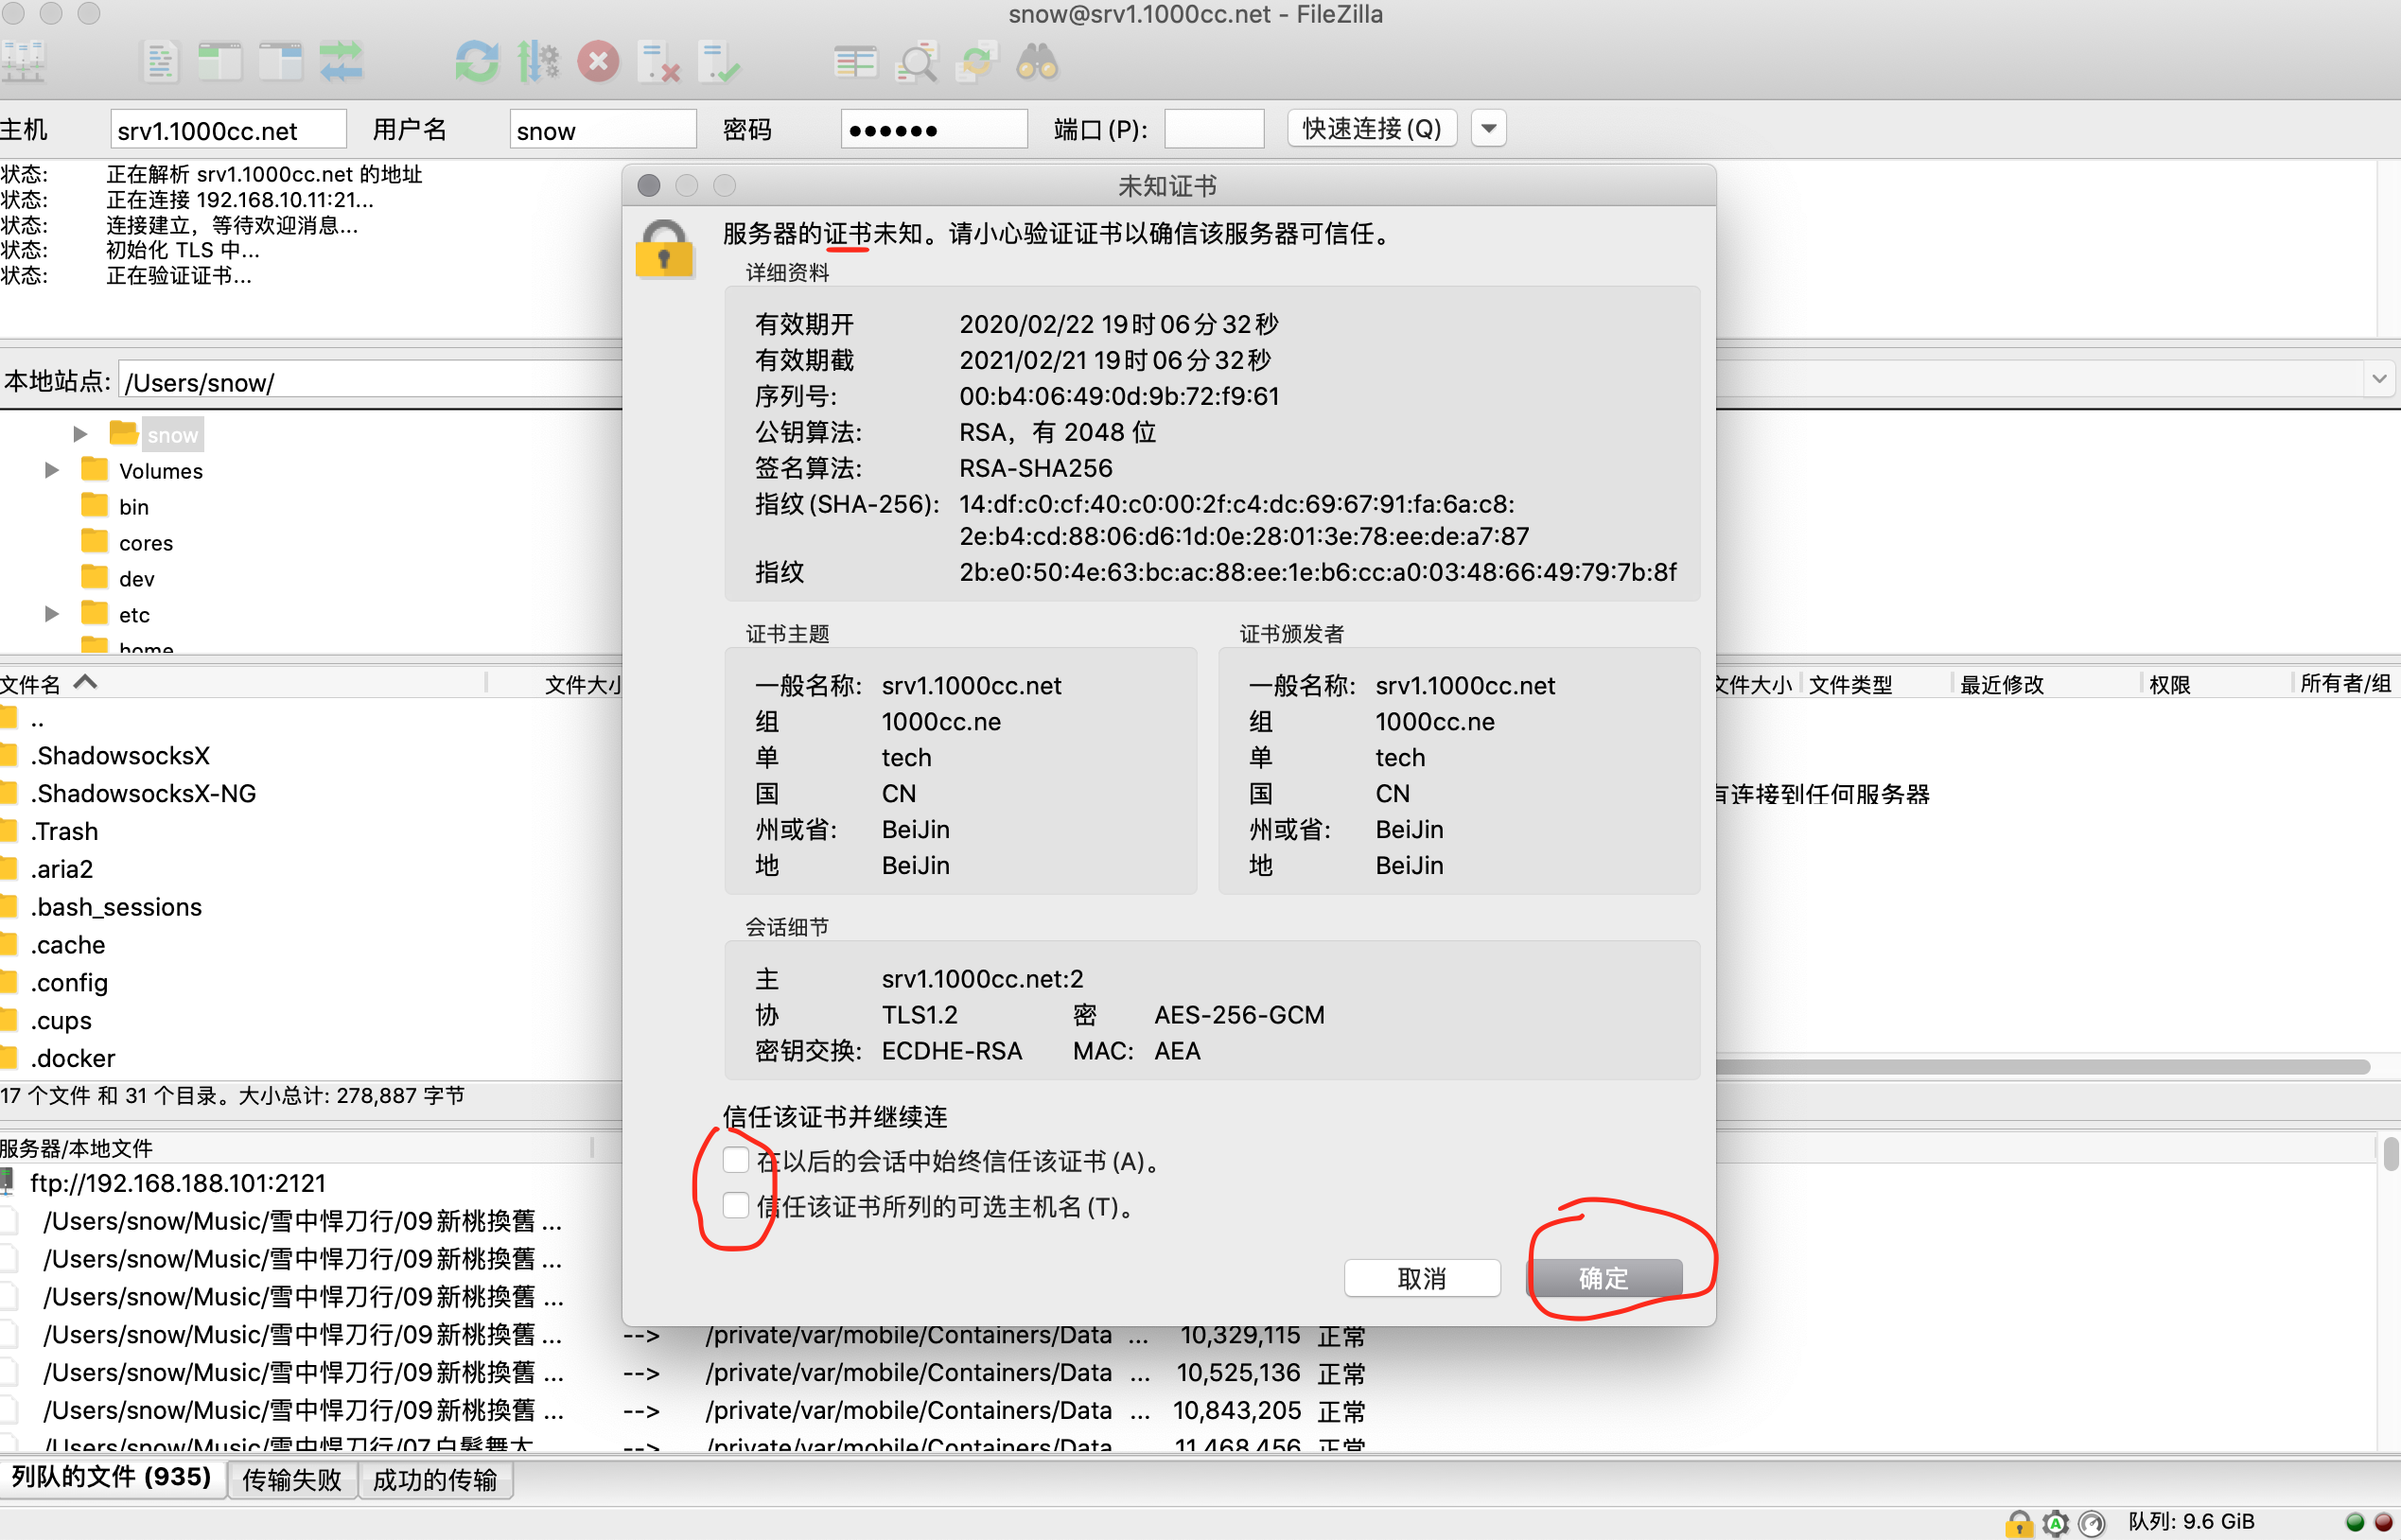The image size is (2401, 1540).
Task: Select the .ShadowsocksX-NG folder row
Action: (x=310, y=793)
